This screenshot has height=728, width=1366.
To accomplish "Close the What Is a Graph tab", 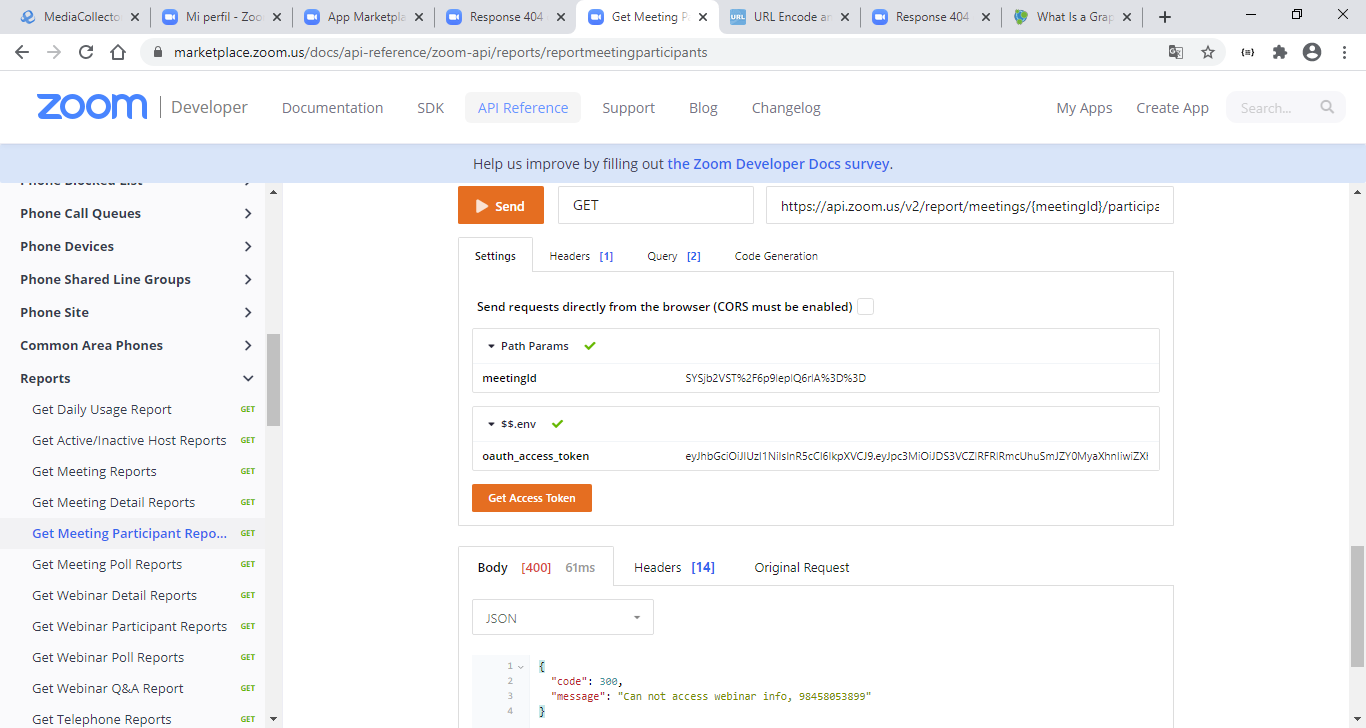I will 1129,17.
